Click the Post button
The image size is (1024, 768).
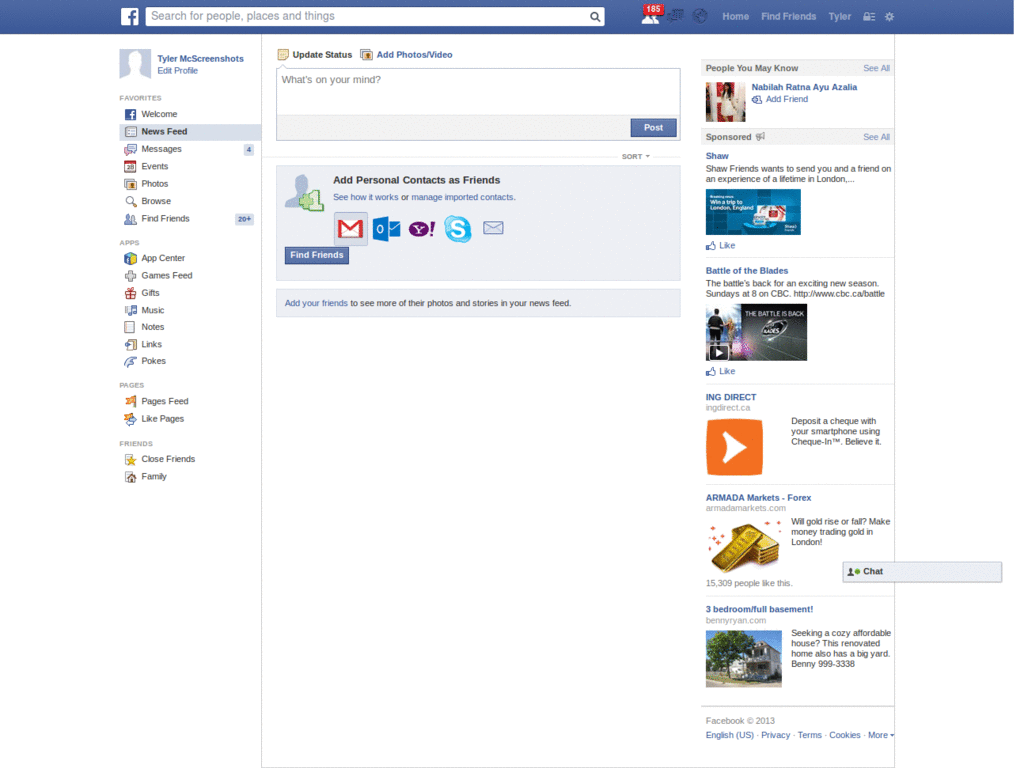tap(653, 127)
